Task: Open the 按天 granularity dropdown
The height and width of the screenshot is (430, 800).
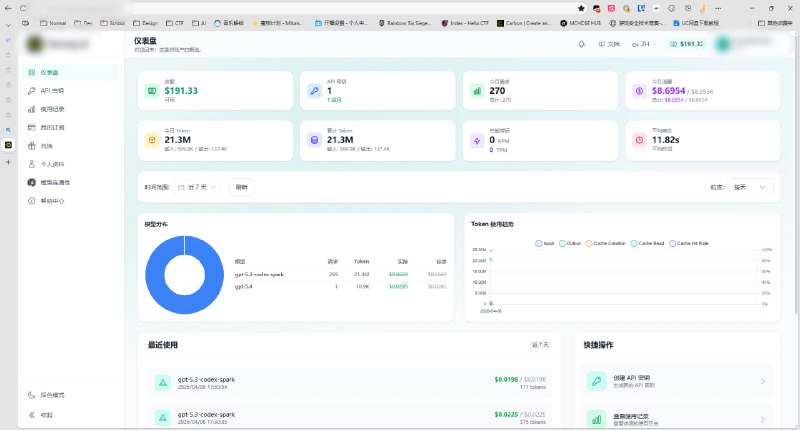Action: coord(750,187)
